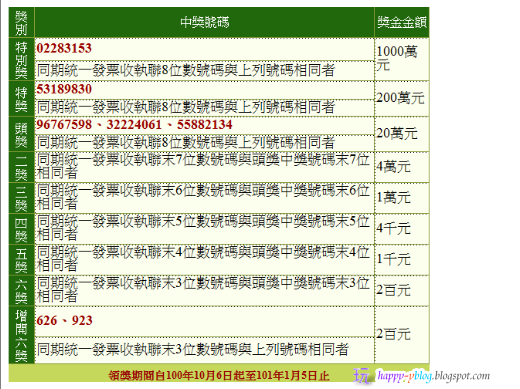Screen dimensions: 520x389
Task: Select the 特獎 number 53189830
Action: (64, 89)
